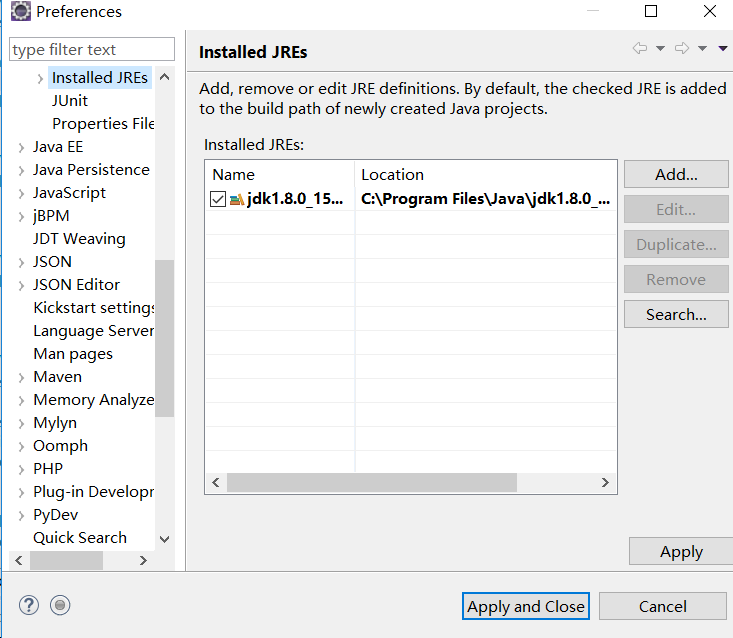733x638 pixels.
Task: Click Apply and Close
Action: point(525,606)
